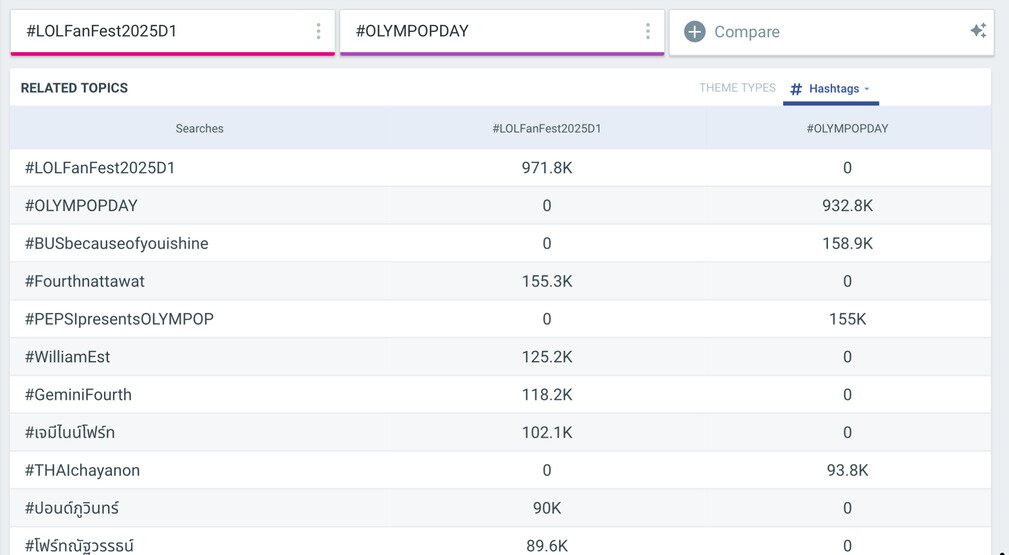Click the 118.2K value cell
This screenshot has width=1009, height=555.
pyautogui.click(x=547, y=395)
